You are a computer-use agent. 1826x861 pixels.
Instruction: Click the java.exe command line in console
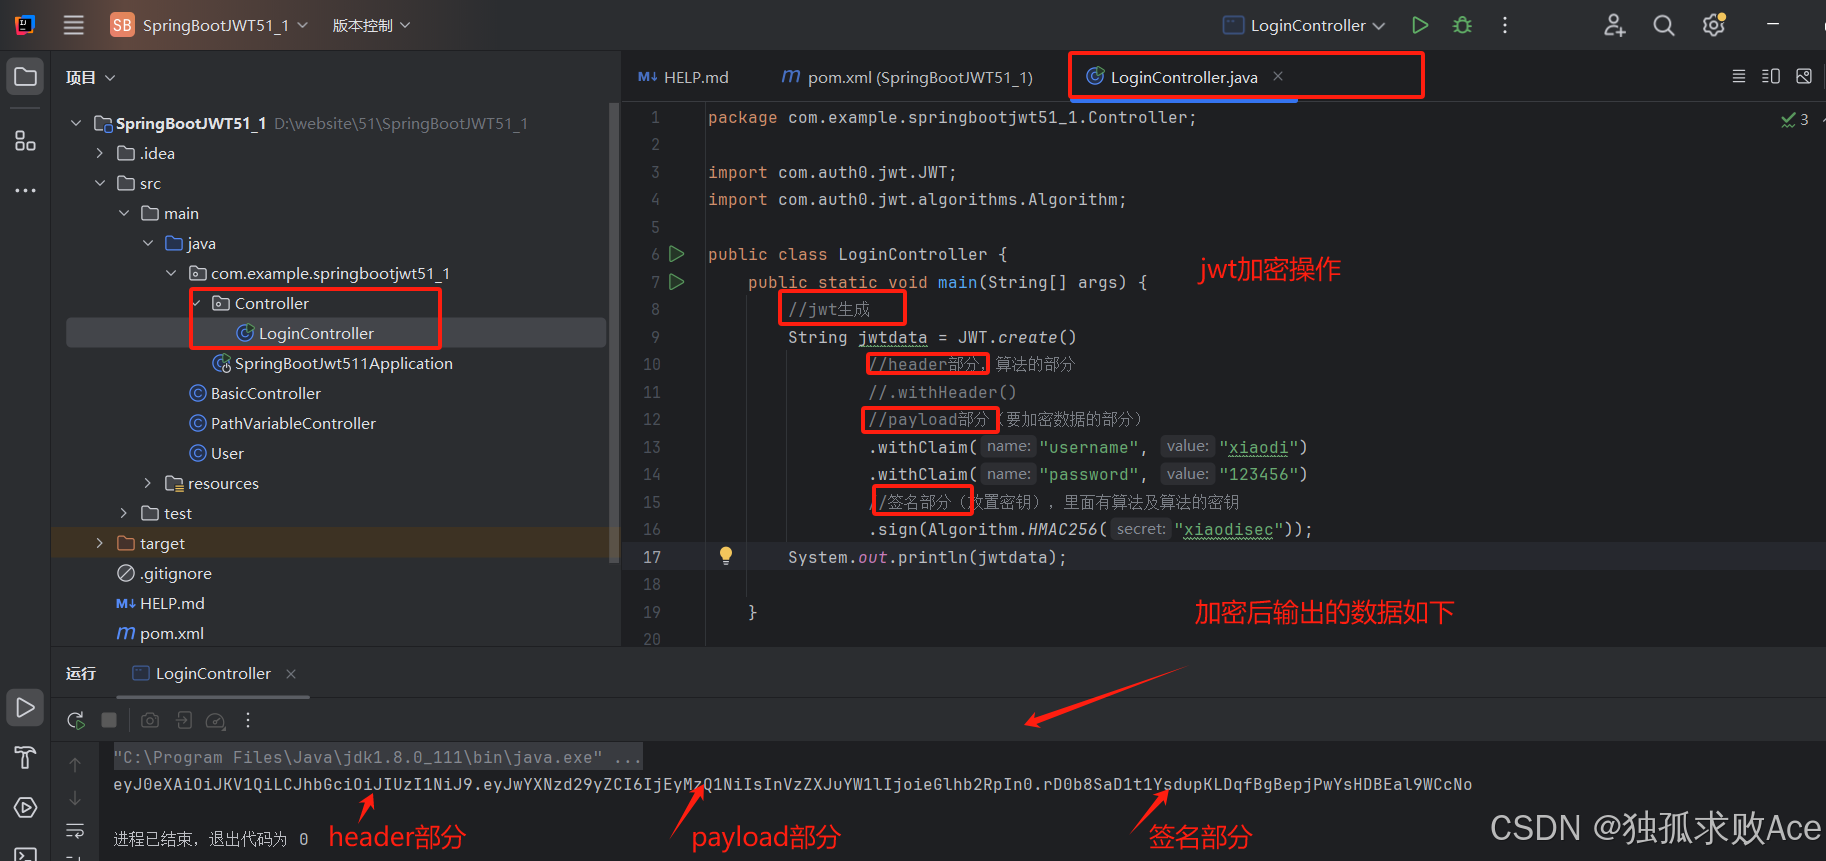coord(377,757)
